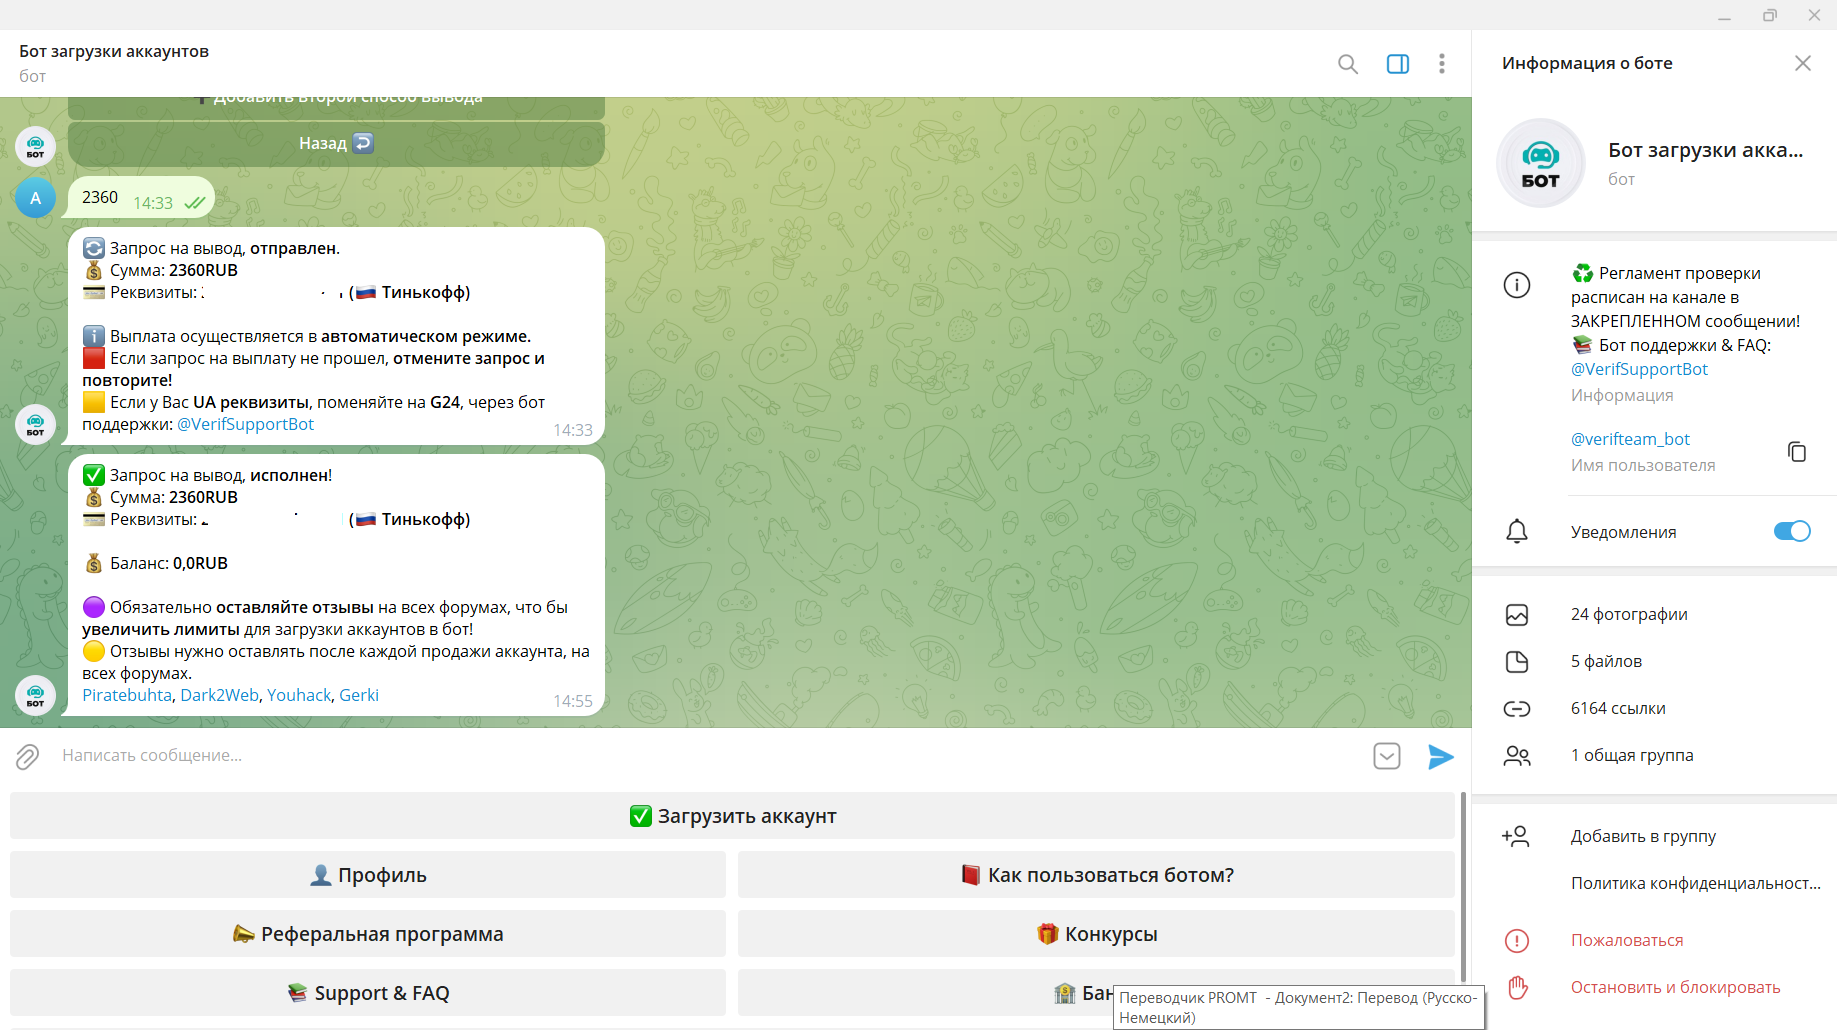The height and width of the screenshot is (1030, 1837).
Task: Open the three-dot chat options menu
Action: (x=1441, y=64)
